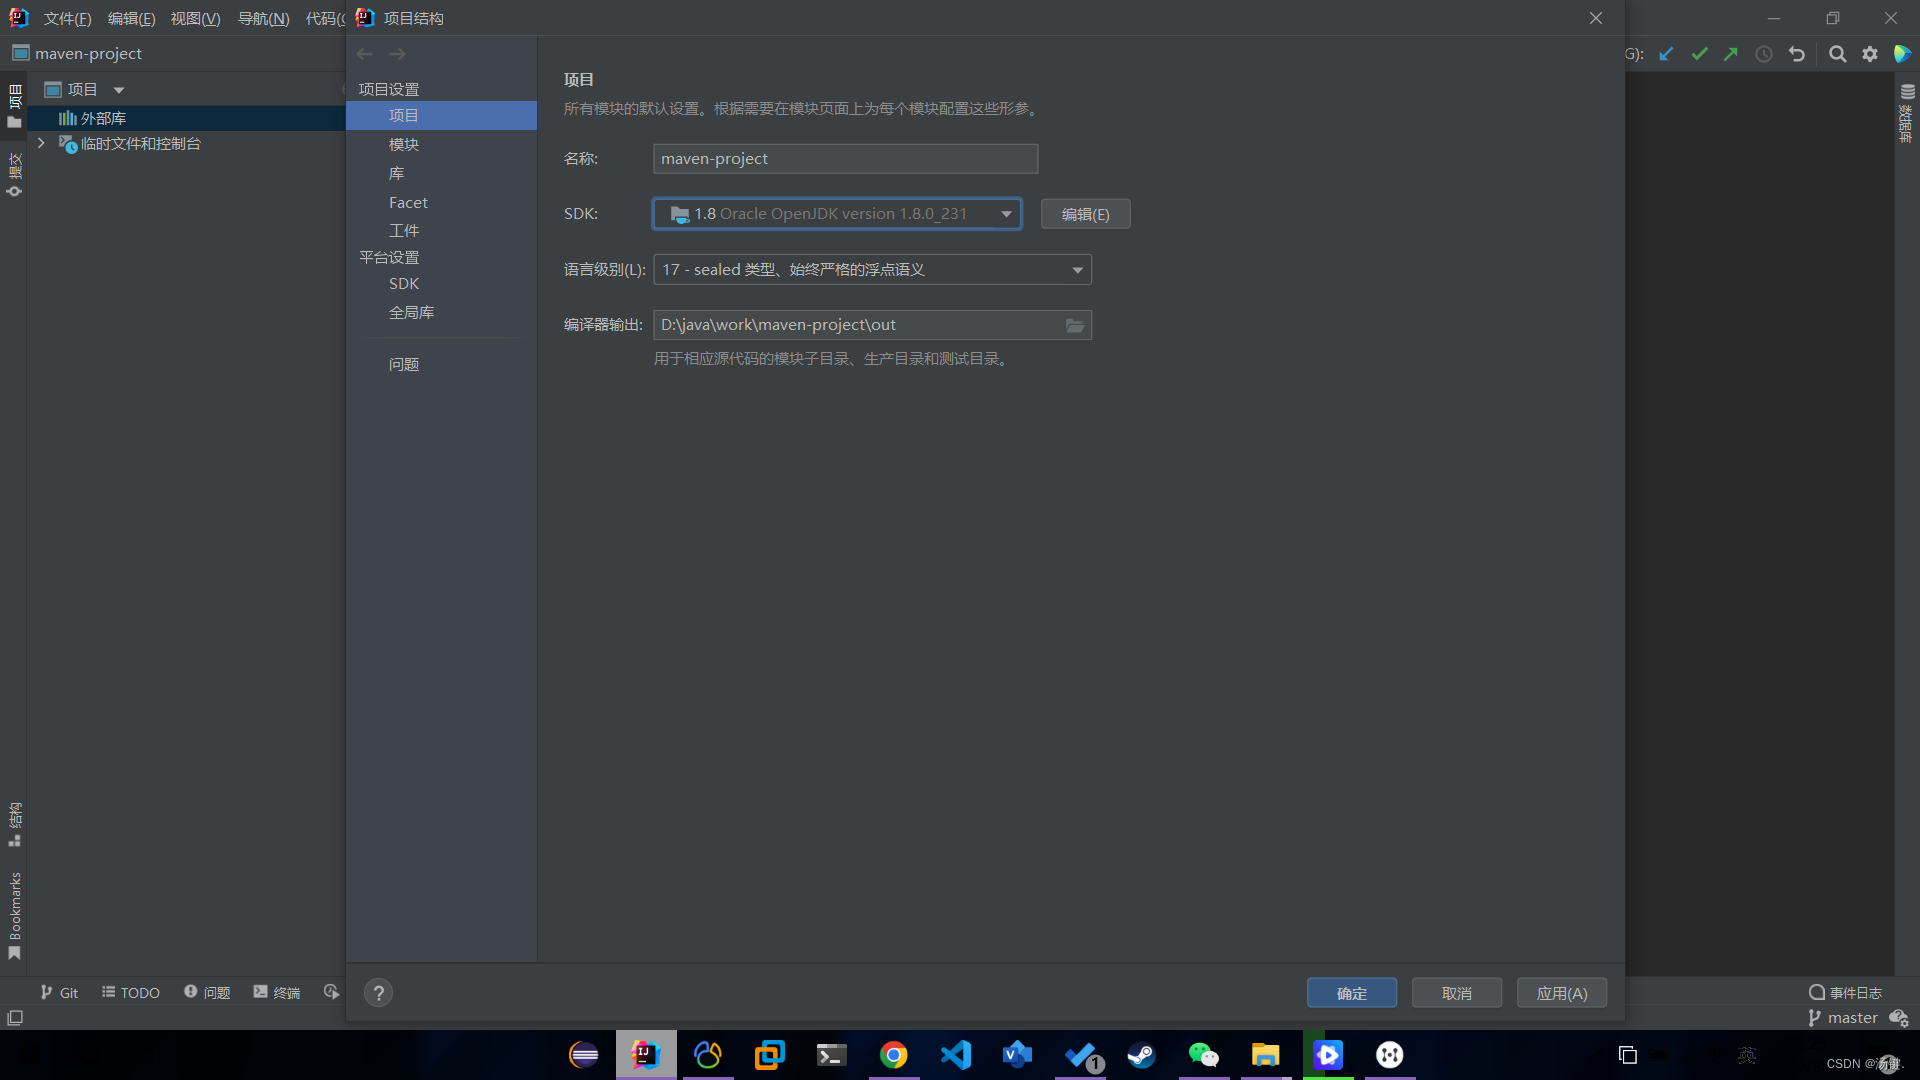Open Git tool window at bottom
Screen dimensions: 1920x1080
click(59, 992)
